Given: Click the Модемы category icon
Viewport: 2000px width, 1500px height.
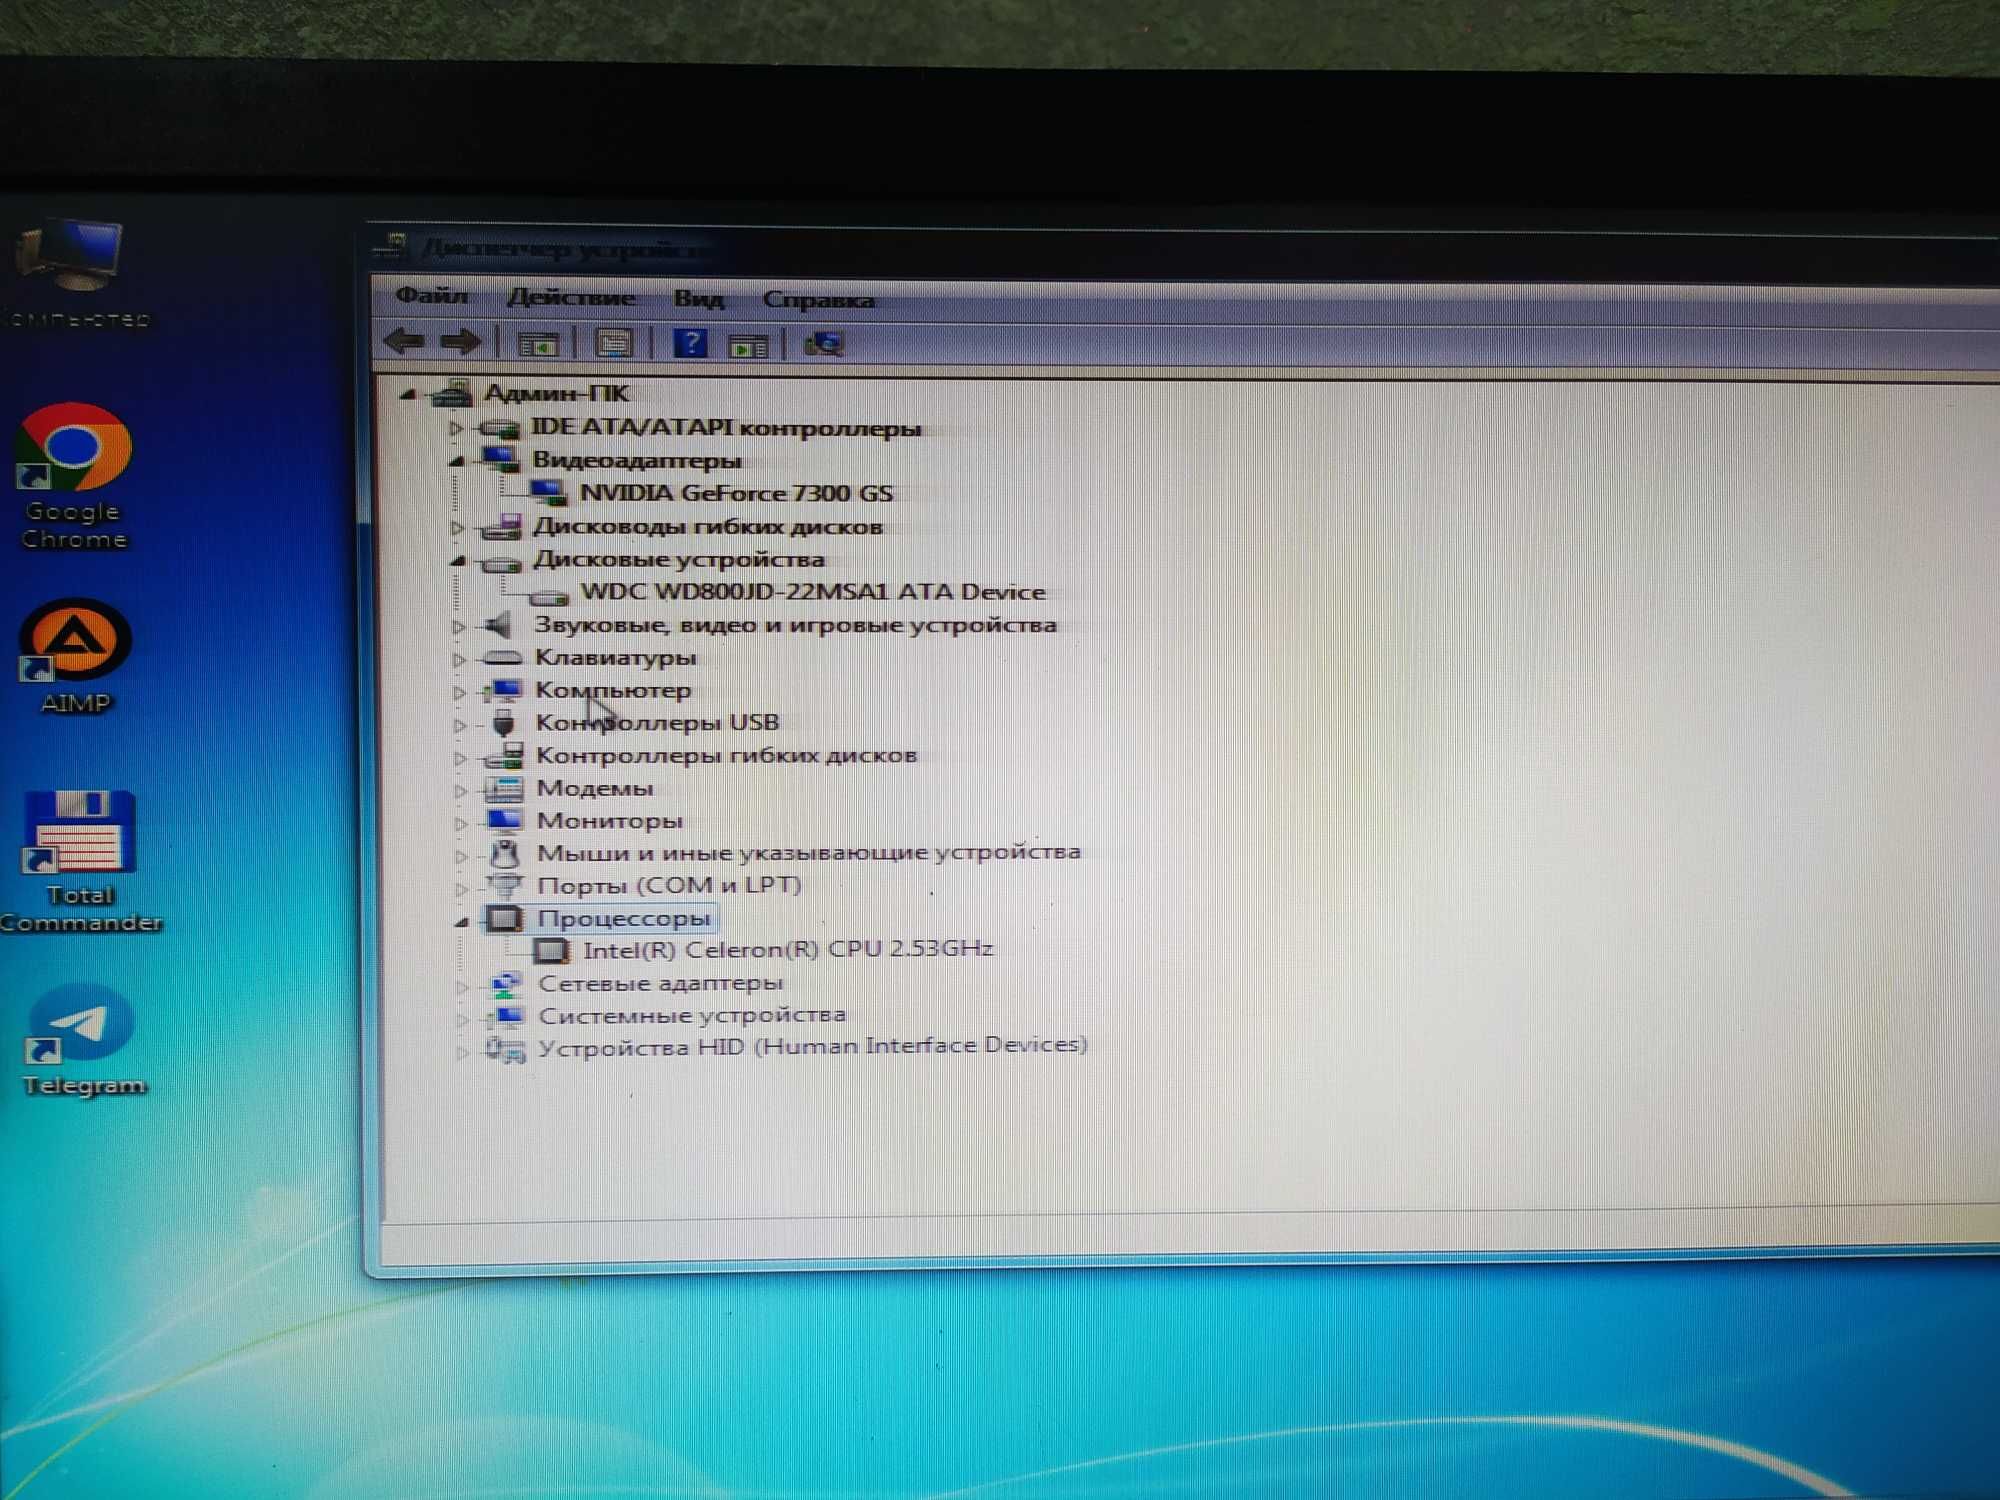Looking at the screenshot, I should coord(504,789).
